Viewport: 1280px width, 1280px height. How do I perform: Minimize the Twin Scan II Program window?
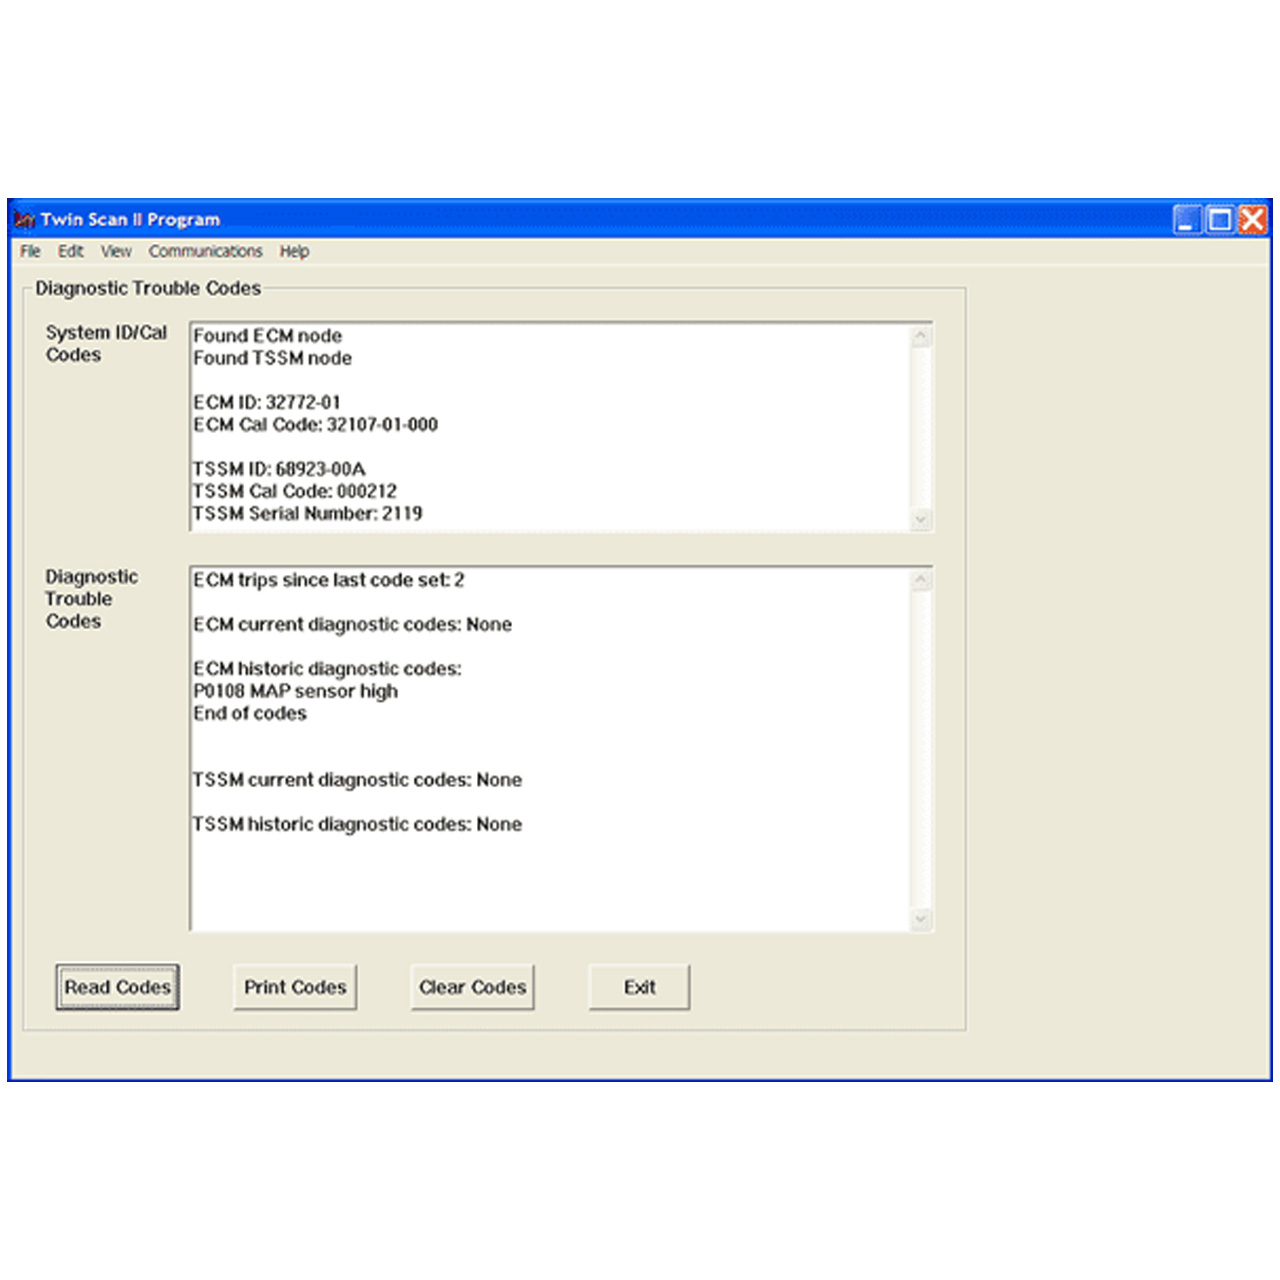(x=1187, y=220)
